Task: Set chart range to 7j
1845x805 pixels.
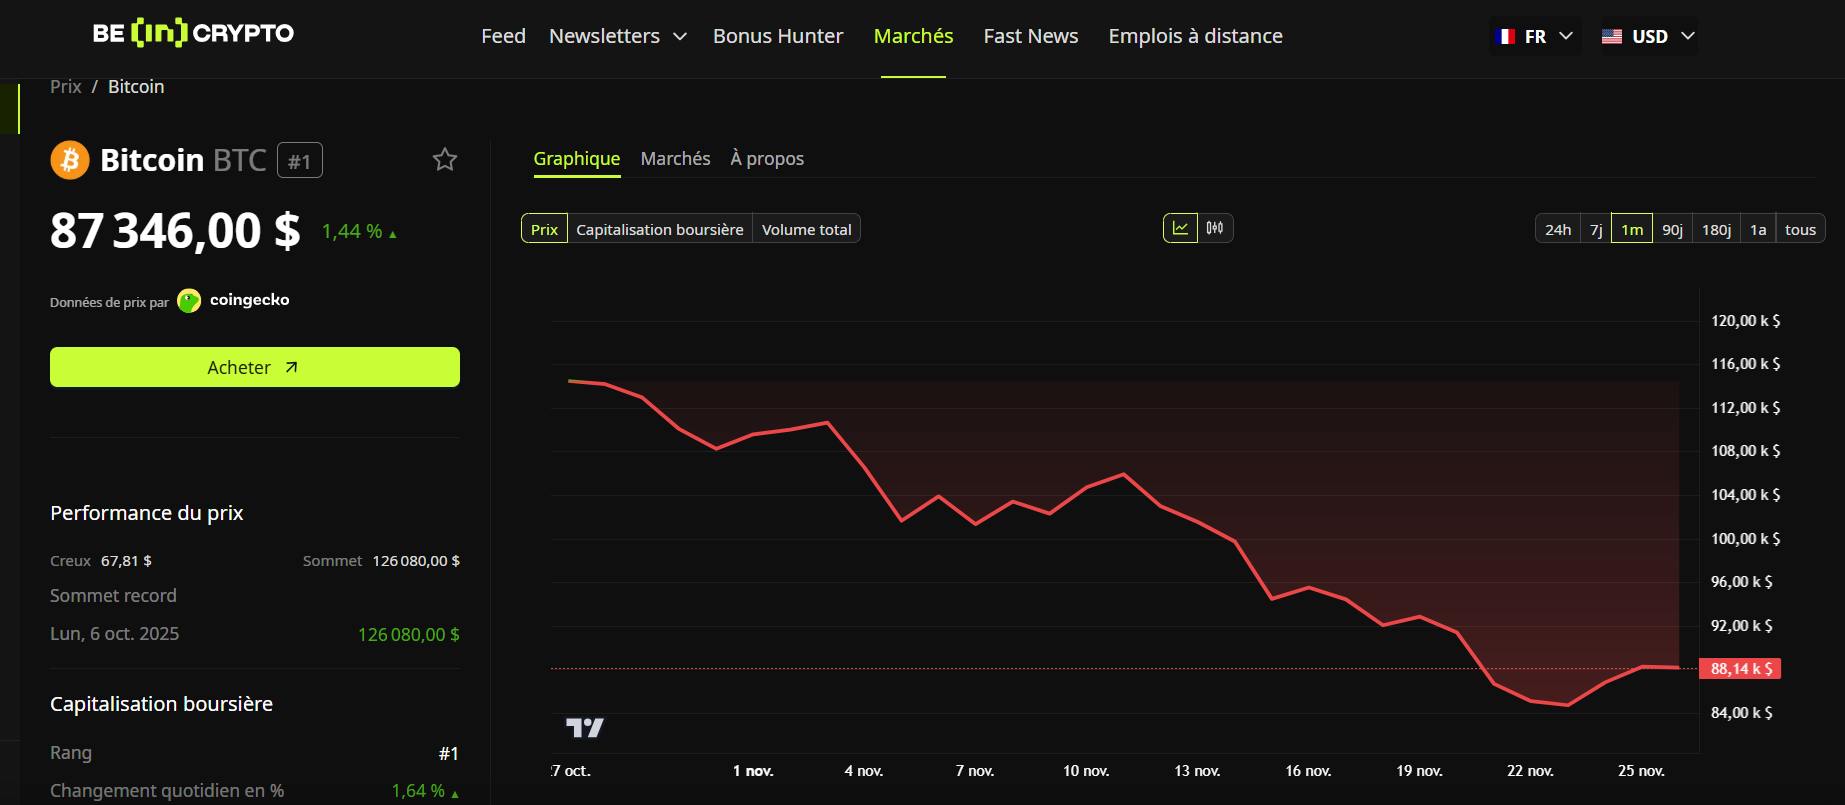Action: 1596,229
